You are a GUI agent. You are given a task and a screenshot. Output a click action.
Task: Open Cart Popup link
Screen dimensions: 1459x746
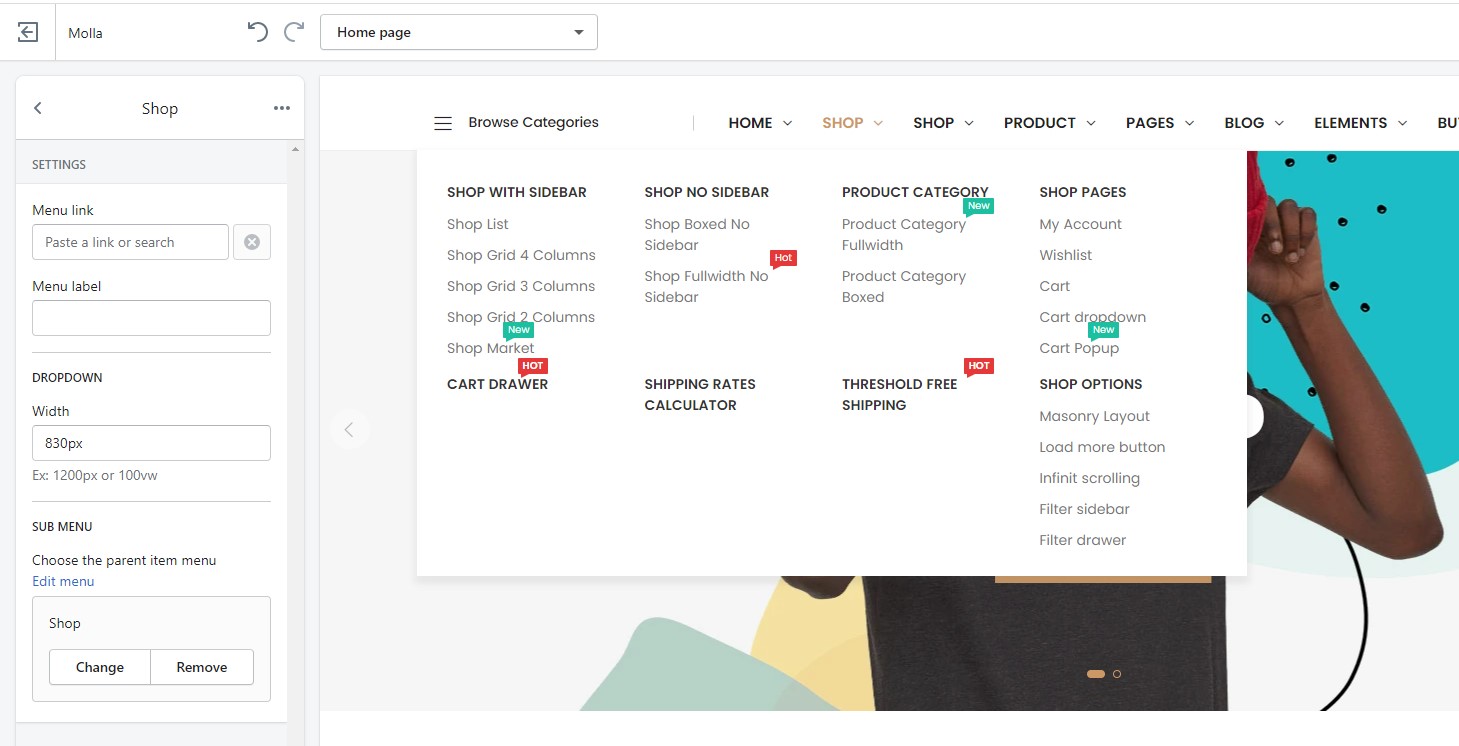point(1079,348)
